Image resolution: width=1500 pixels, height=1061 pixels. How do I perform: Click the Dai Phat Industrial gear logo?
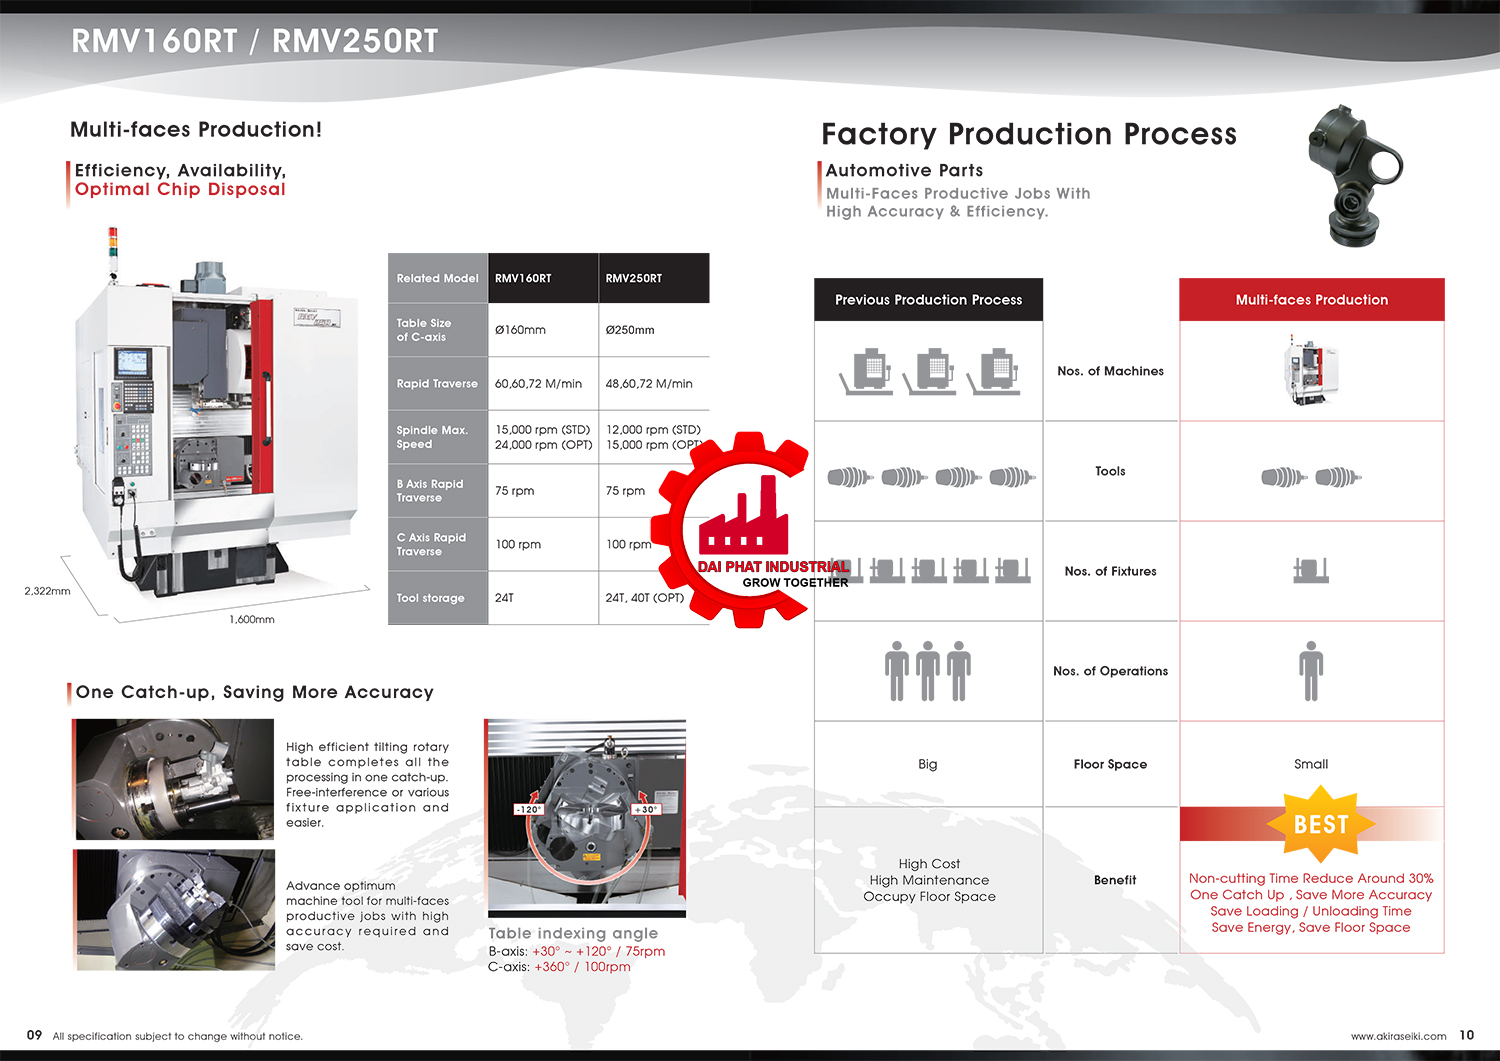tap(745, 530)
